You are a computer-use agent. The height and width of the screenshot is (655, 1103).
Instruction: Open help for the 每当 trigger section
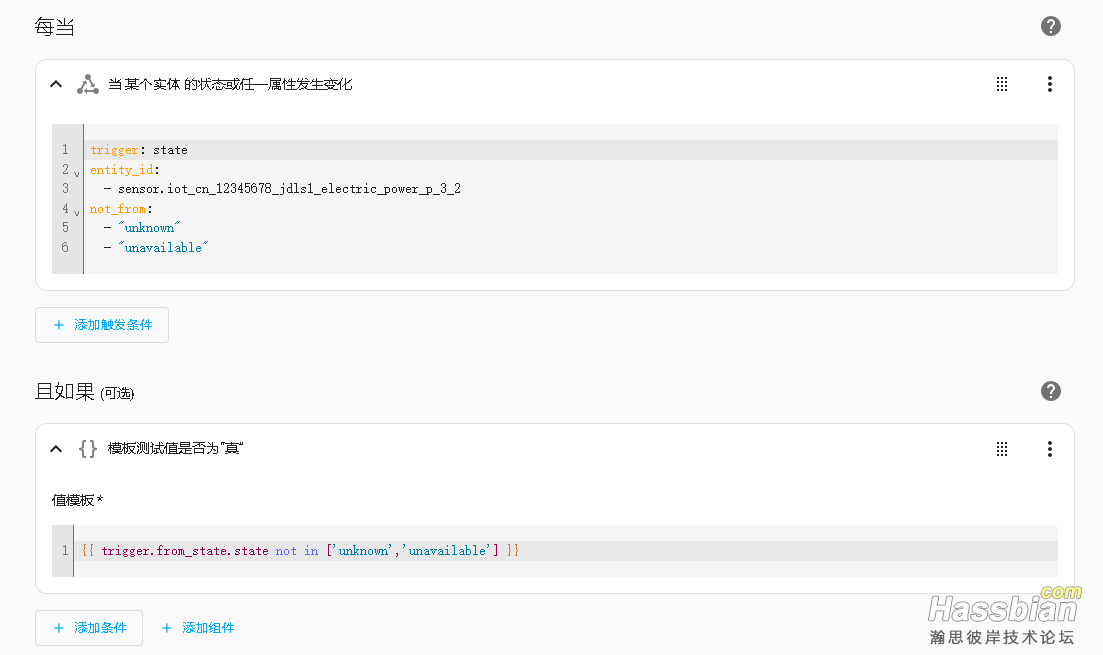click(1050, 26)
